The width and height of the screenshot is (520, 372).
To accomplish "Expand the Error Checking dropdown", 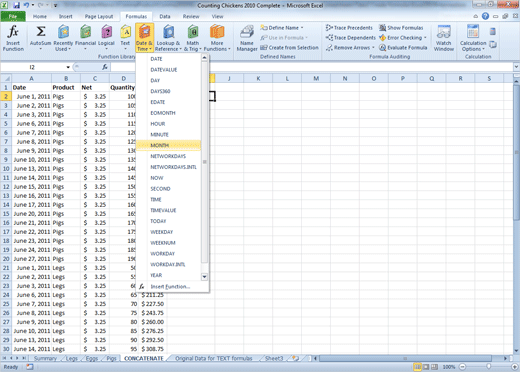I will tap(425, 38).
